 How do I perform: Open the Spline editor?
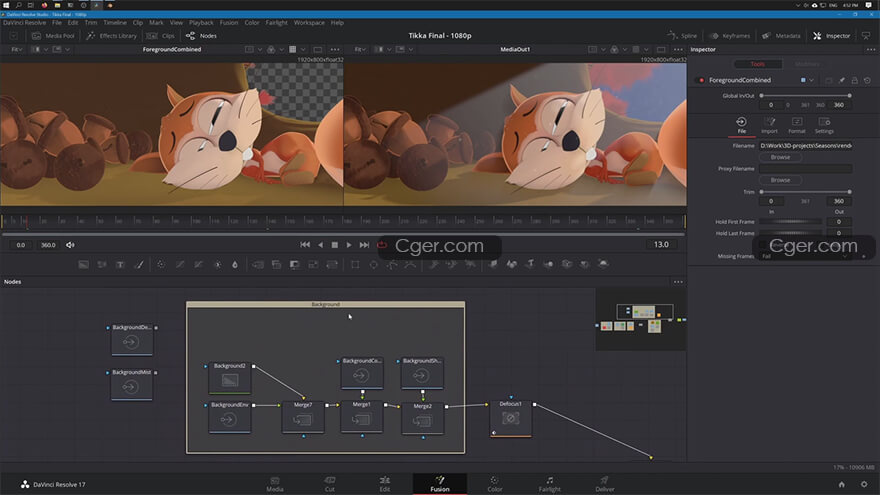[x=682, y=35]
